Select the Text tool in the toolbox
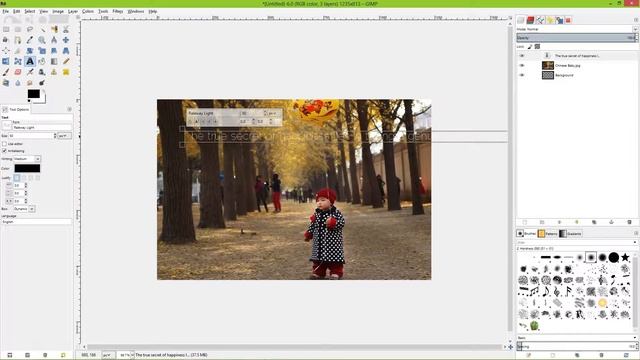The image size is (640, 360). coord(30,61)
